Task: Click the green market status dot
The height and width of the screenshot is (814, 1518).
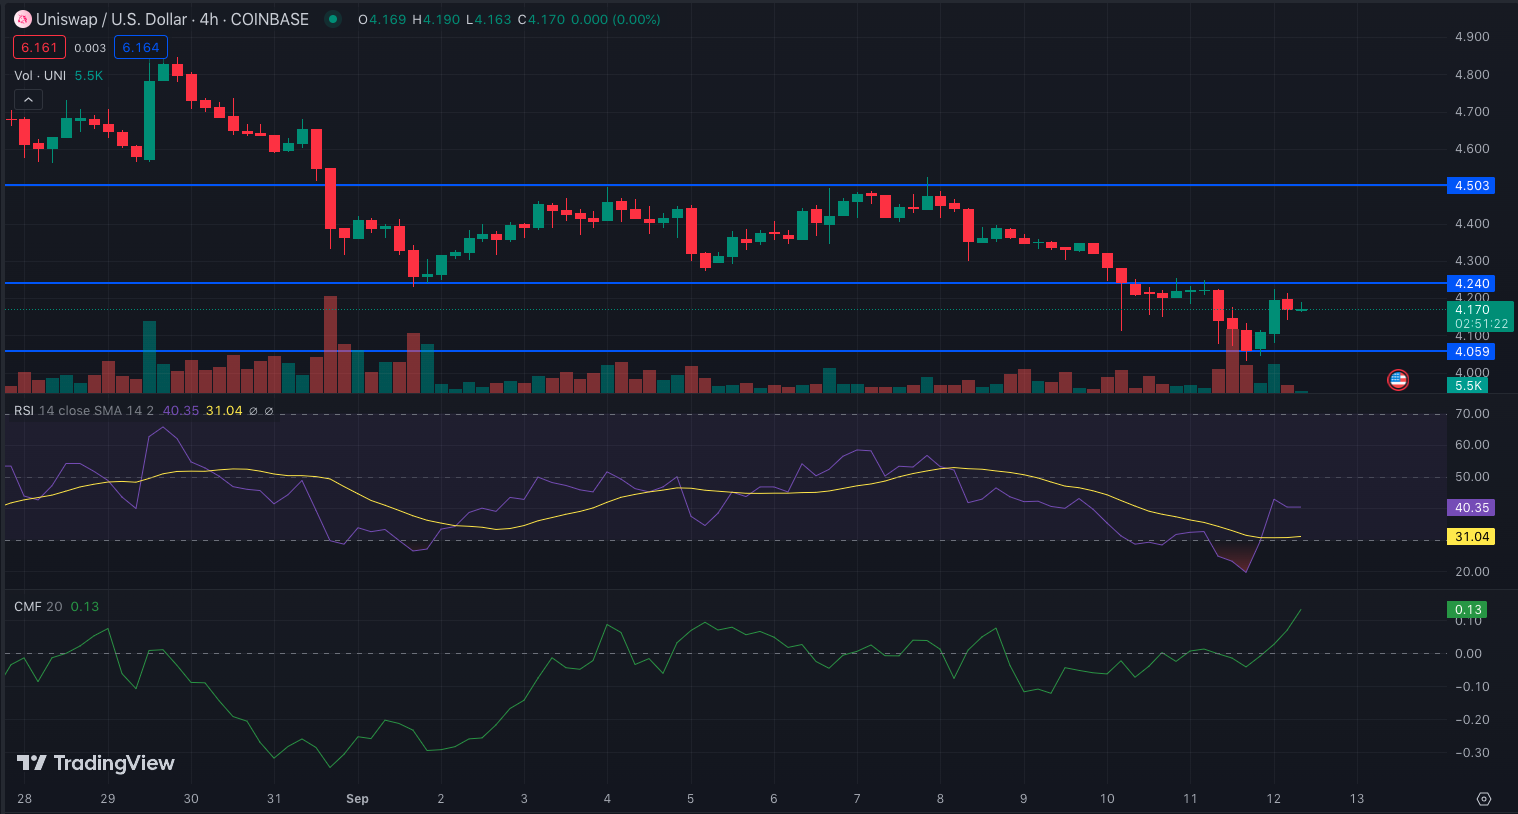Action: click(333, 19)
